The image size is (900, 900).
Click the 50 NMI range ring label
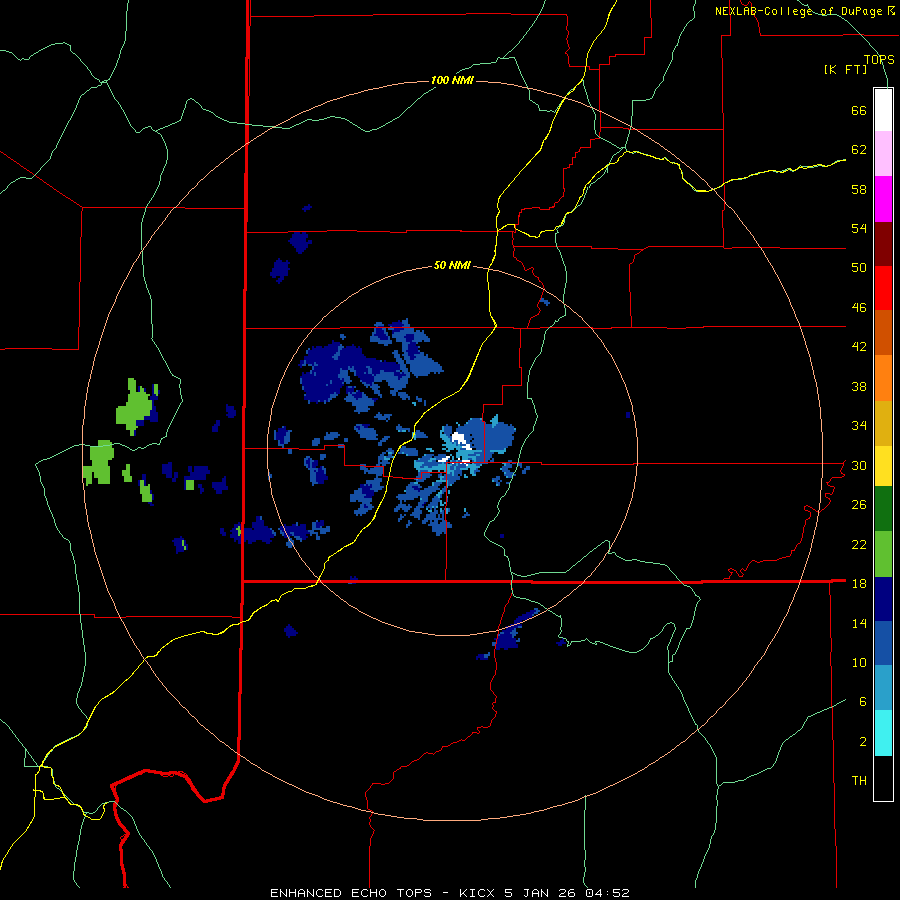tap(452, 265)
